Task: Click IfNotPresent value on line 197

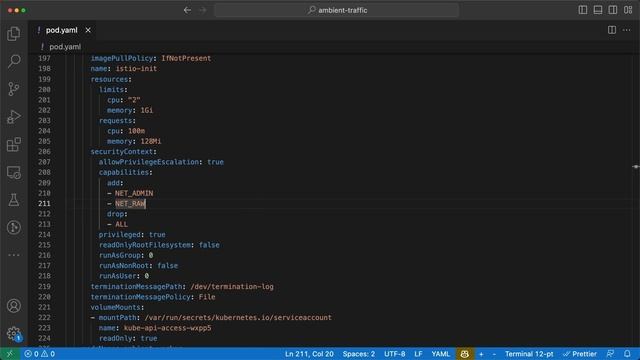Action: (x=186, y=58)
